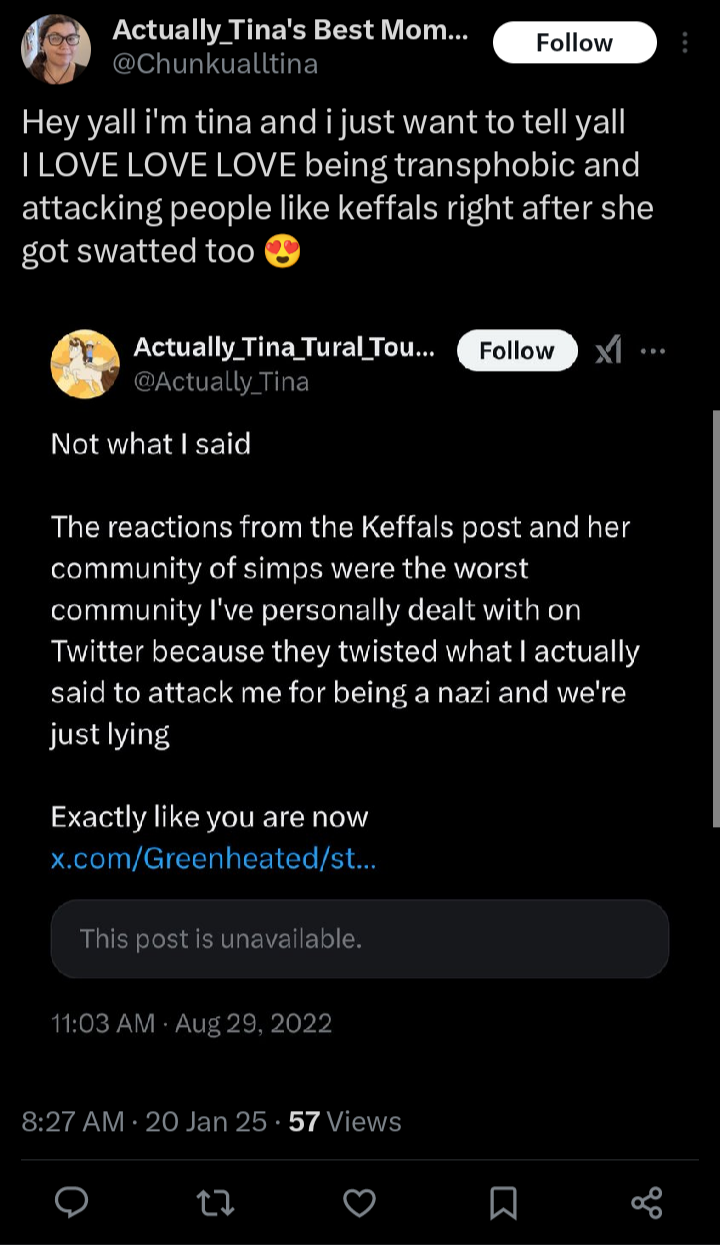Screen dimensions: 720x1245
Task: Bookmark this post
Action: coord(503,1202)
